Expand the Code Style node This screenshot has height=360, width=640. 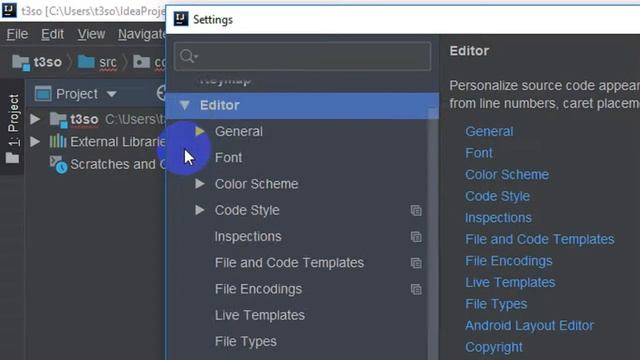[x=200, y=210]
